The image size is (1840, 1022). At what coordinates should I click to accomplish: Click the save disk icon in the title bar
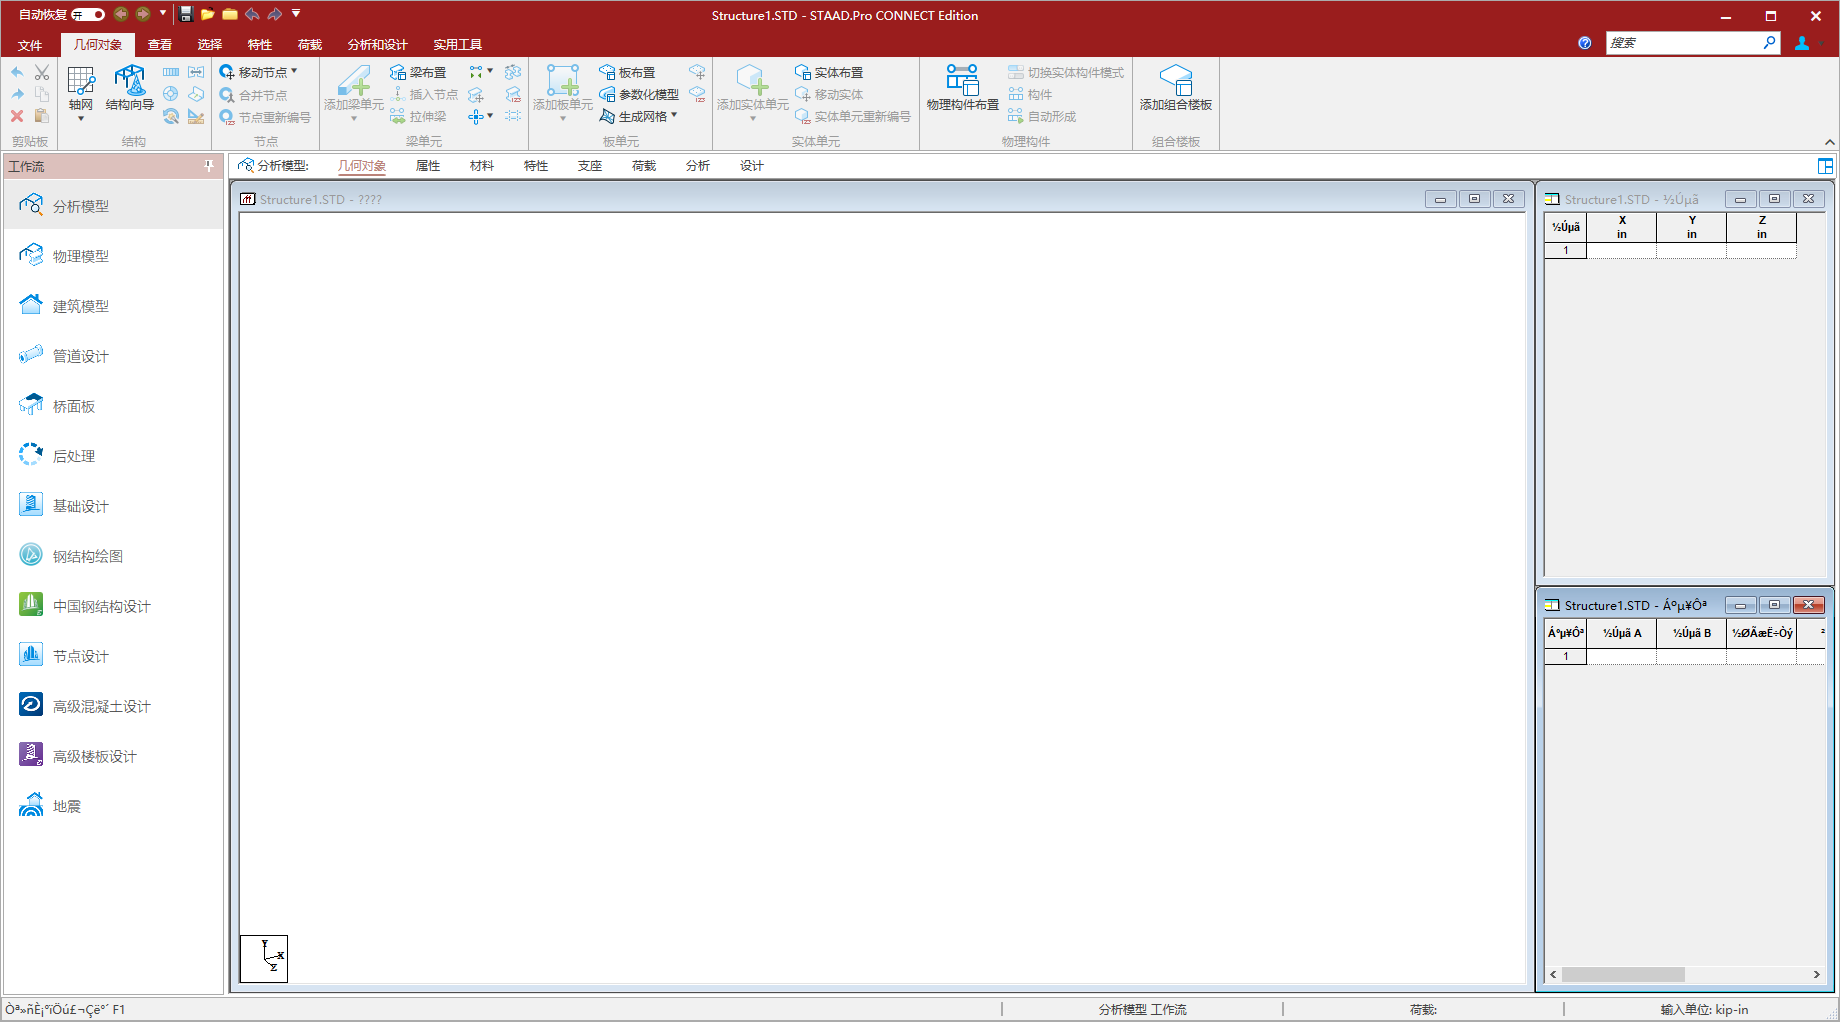click(186, 14)
